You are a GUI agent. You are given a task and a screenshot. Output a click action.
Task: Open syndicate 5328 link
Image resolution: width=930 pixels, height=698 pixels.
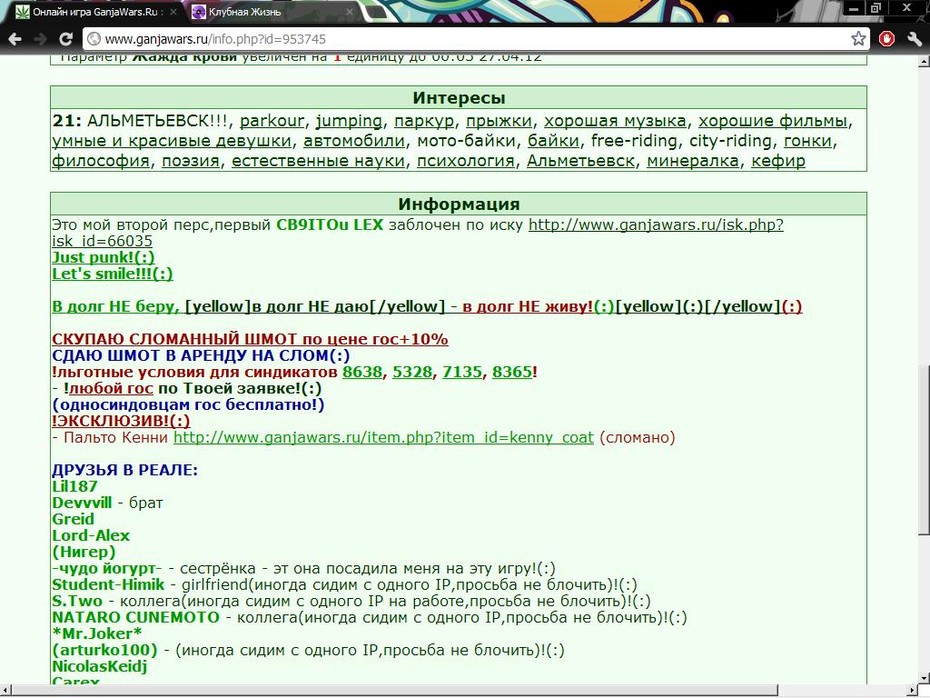click(x=412, y=372)
